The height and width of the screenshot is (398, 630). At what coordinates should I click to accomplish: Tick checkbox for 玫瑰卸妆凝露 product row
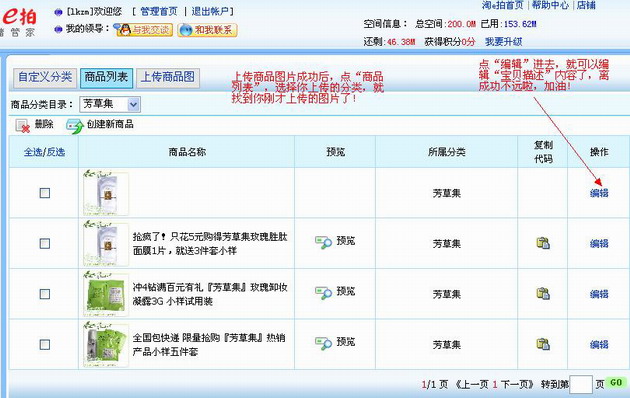(45, 294)
